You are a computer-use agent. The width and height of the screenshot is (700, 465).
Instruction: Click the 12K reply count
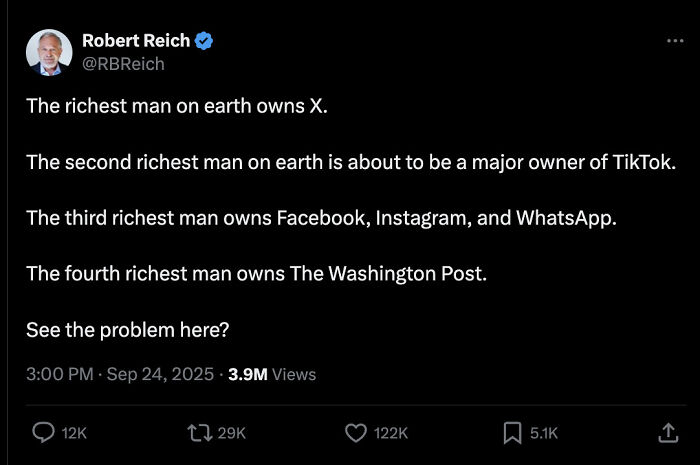coord(74,433)
